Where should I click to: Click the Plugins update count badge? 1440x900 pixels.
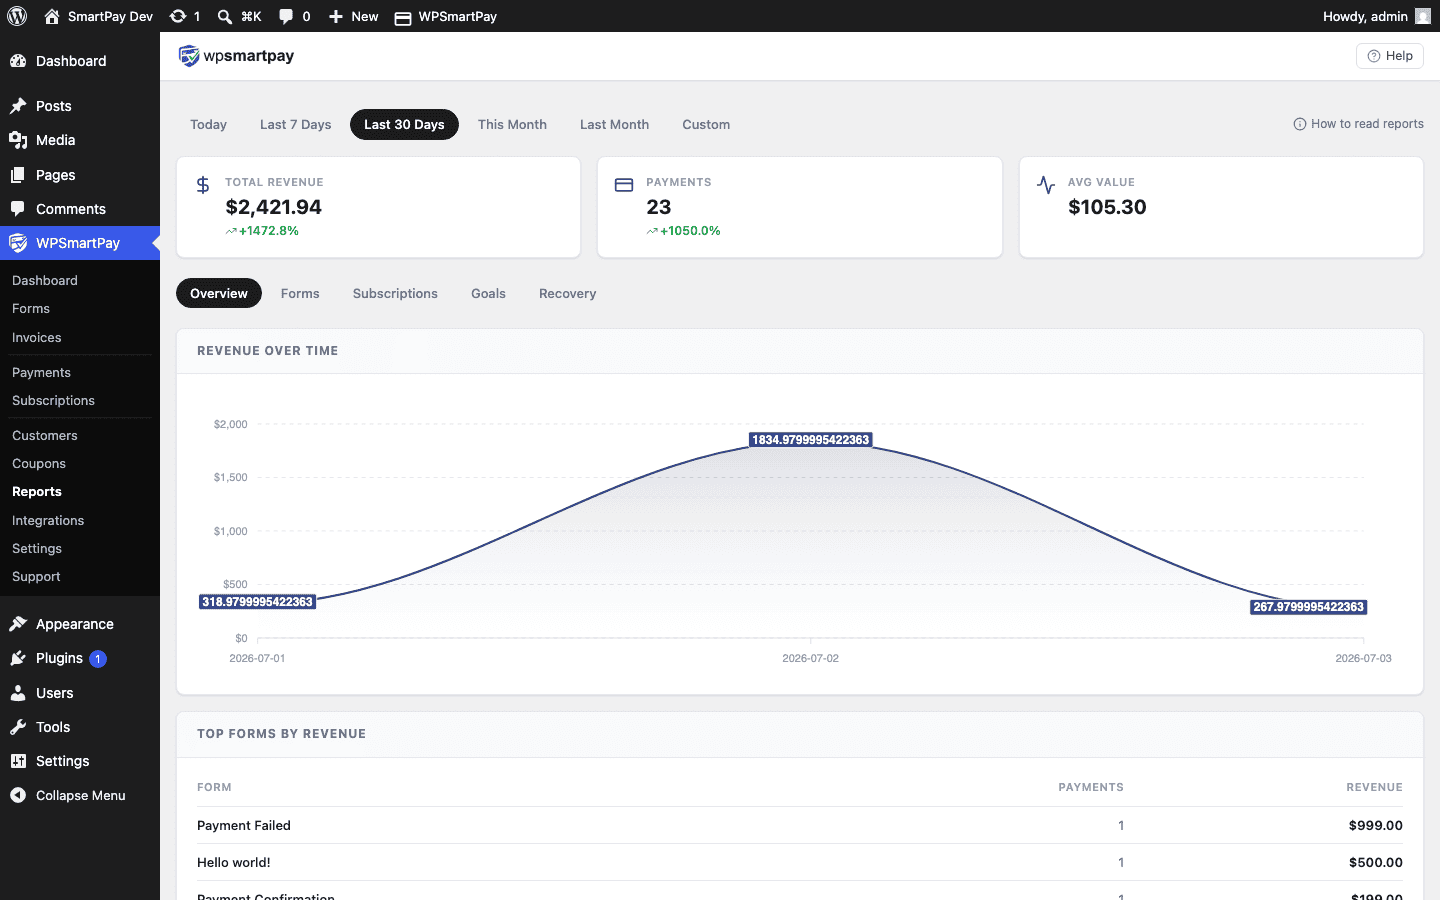[98, 659]
